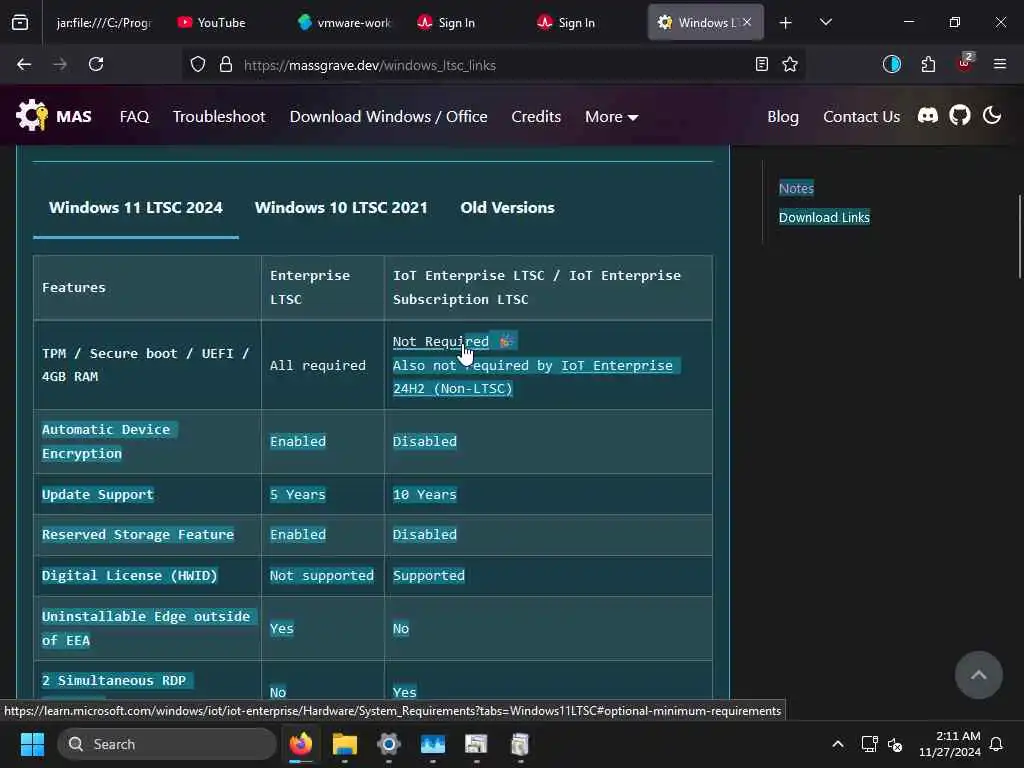Toggle reader view icon
Screen dimensions: 1024x768
tap(761, 64)
